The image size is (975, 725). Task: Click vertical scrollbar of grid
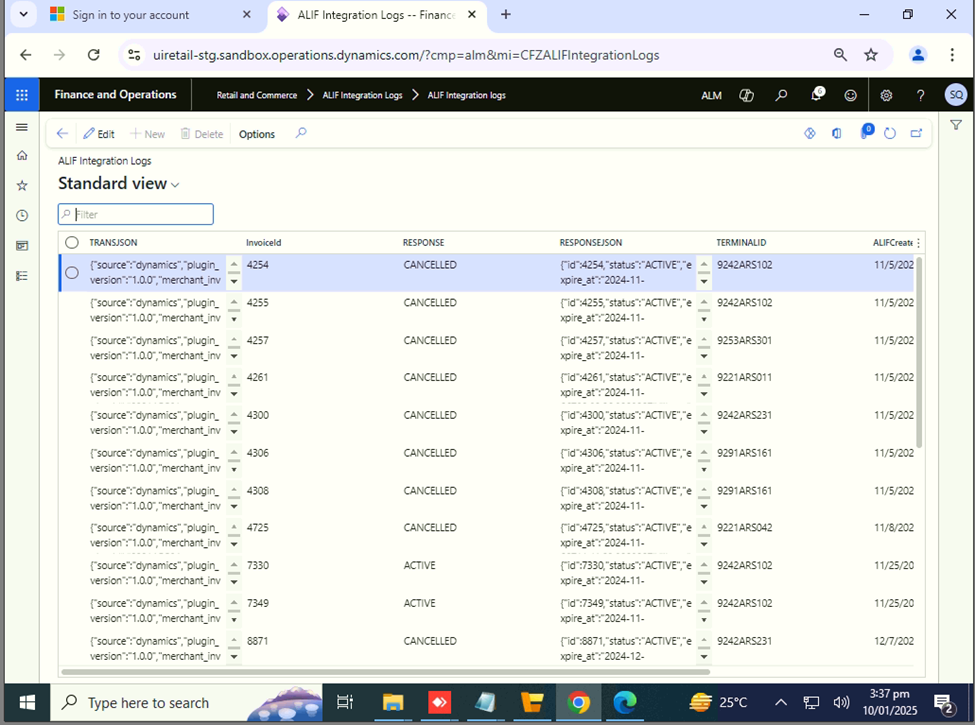click(x=919, y=351)
